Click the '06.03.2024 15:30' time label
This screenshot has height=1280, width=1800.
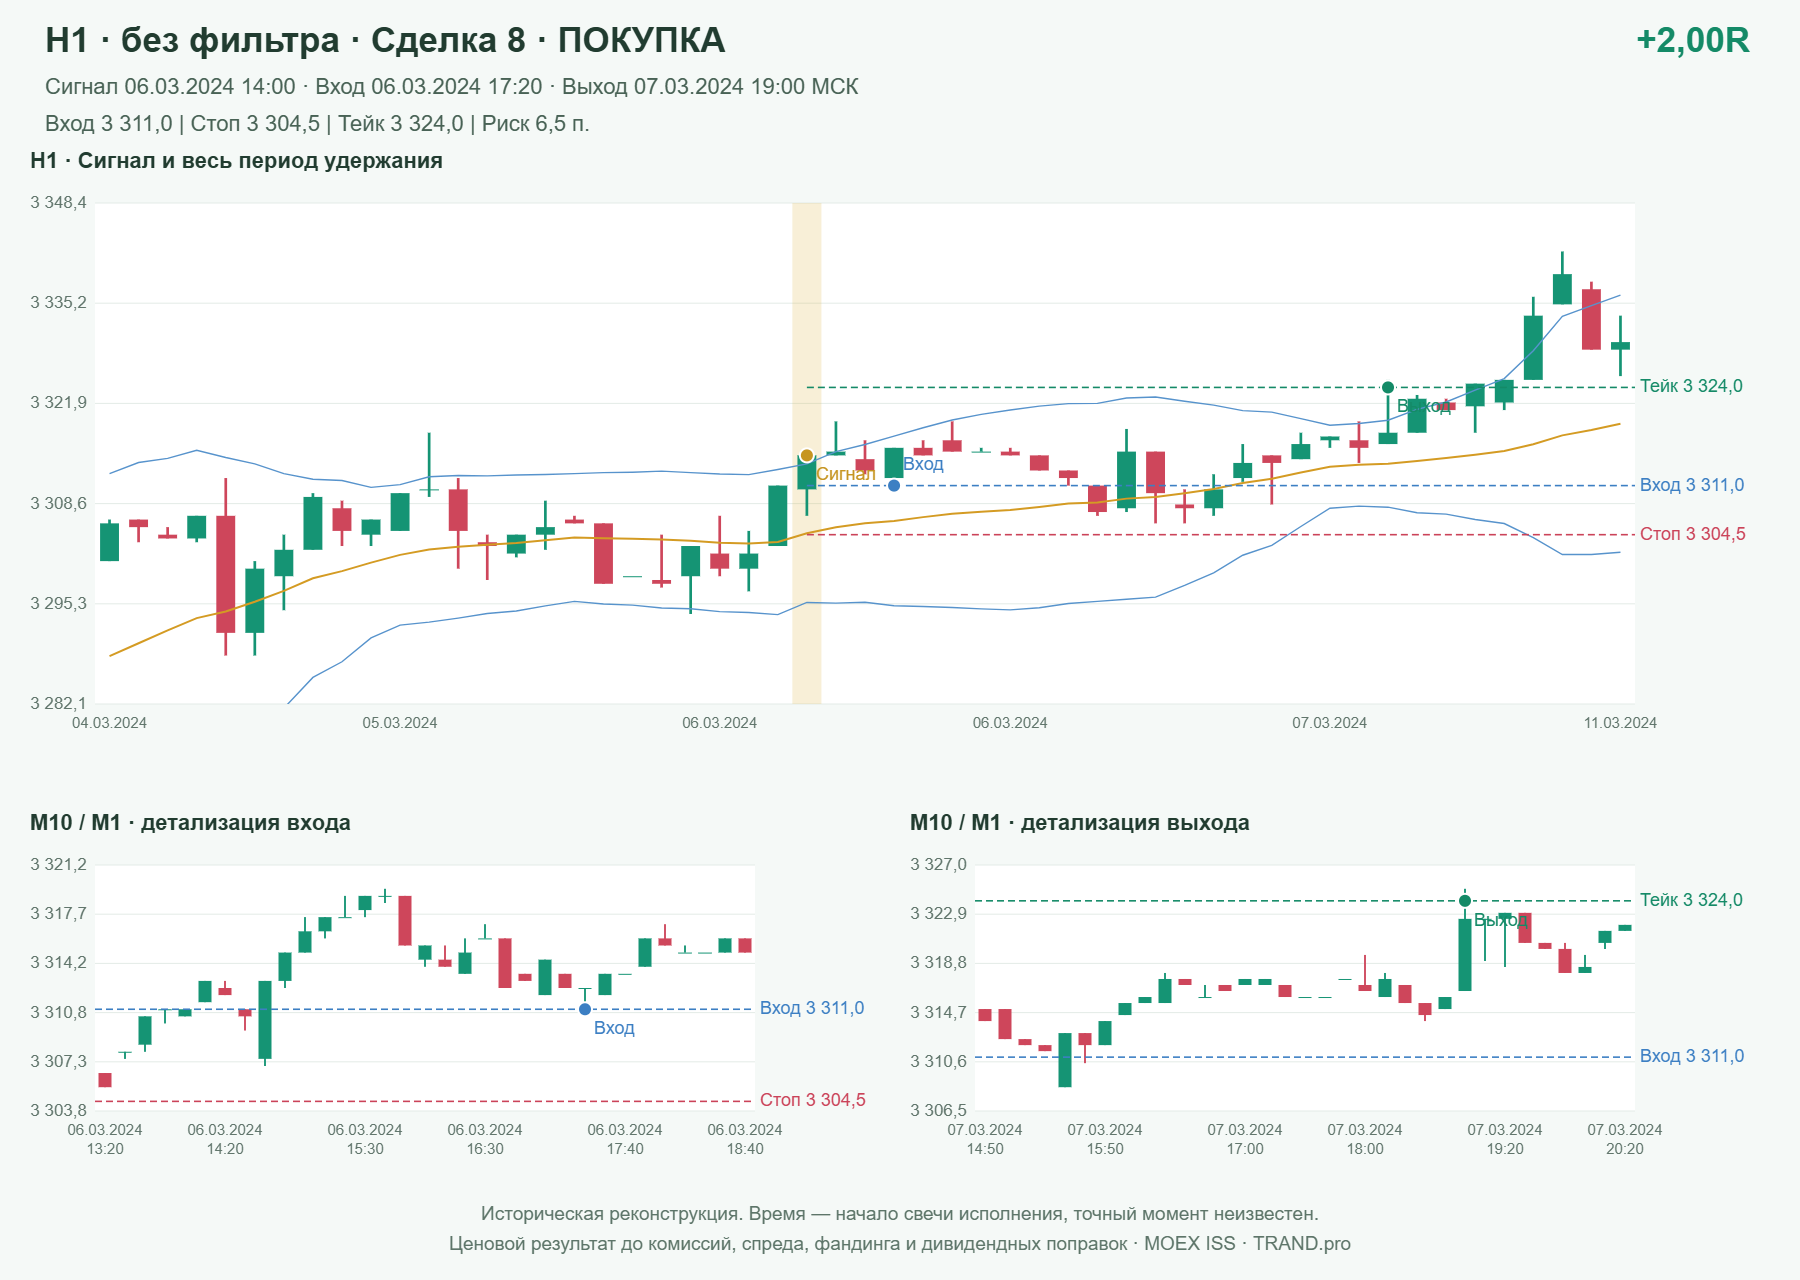[x=365, y=1139]
